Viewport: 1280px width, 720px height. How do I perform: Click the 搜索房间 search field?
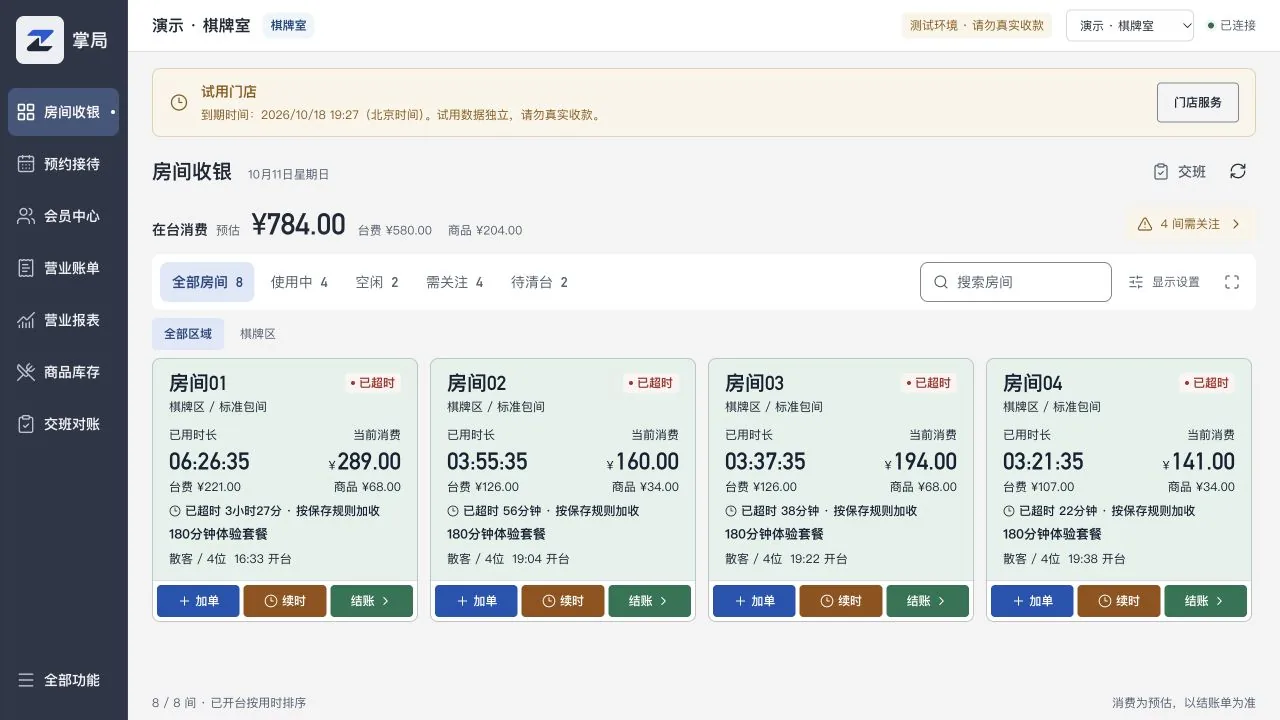pos(1016,282)
